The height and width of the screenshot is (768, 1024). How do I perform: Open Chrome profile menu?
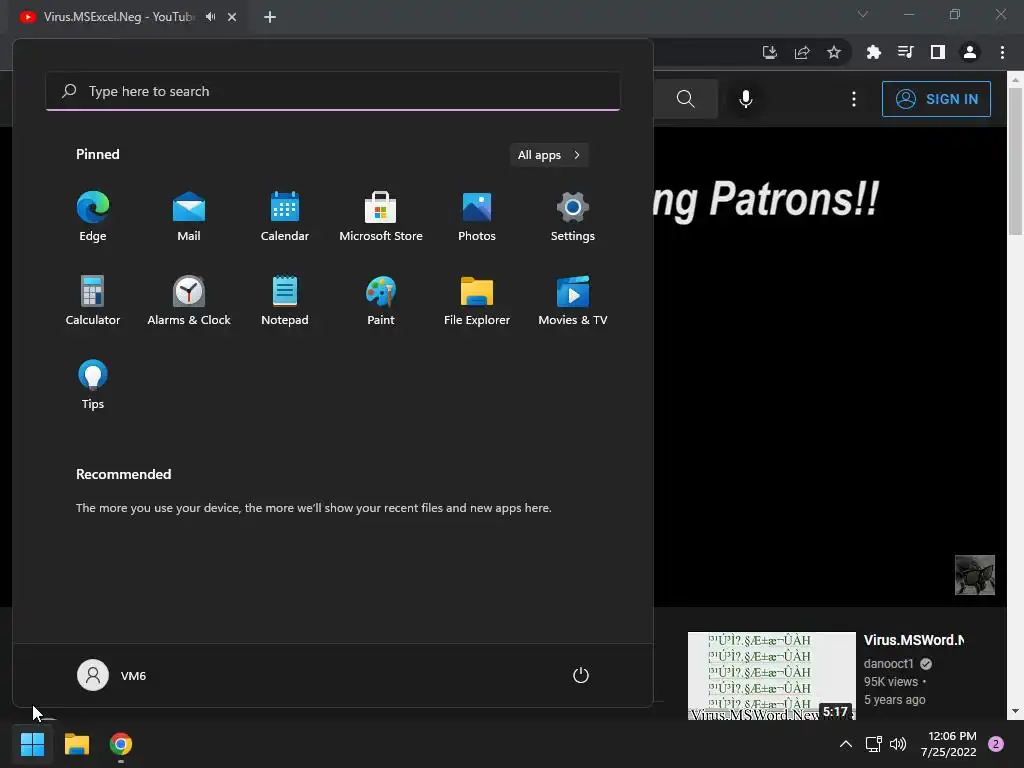click(970, 52)
